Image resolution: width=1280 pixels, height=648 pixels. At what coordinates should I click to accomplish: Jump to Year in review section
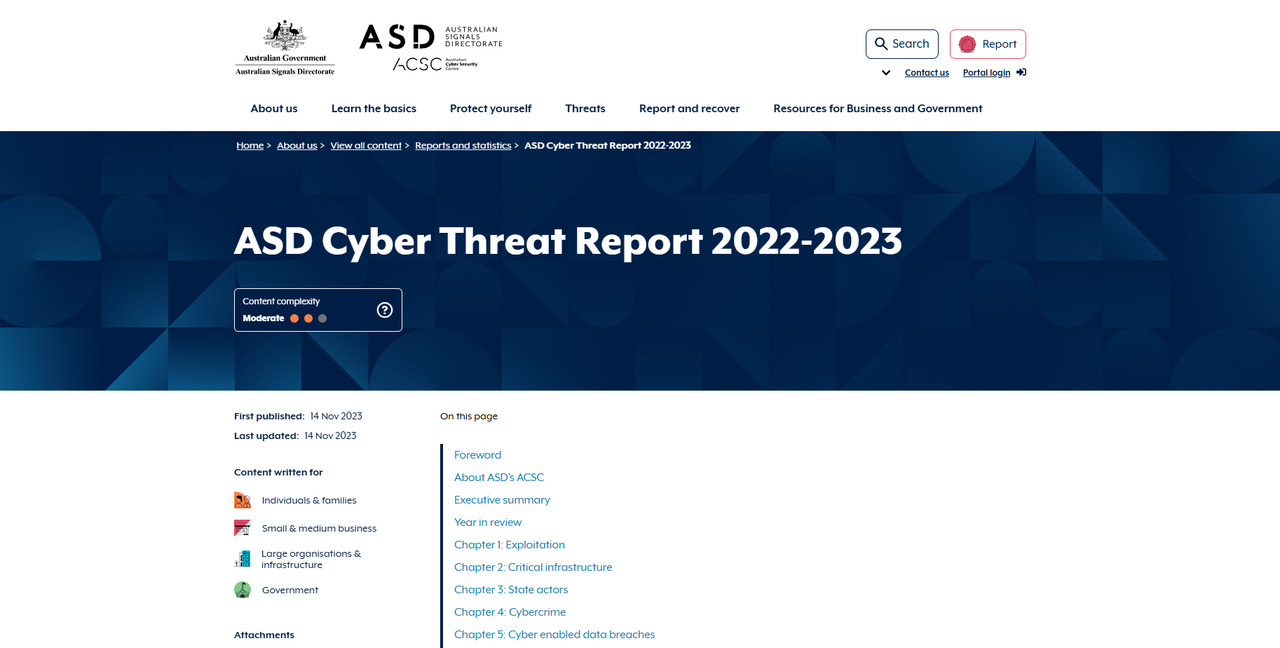click(488, 522)
